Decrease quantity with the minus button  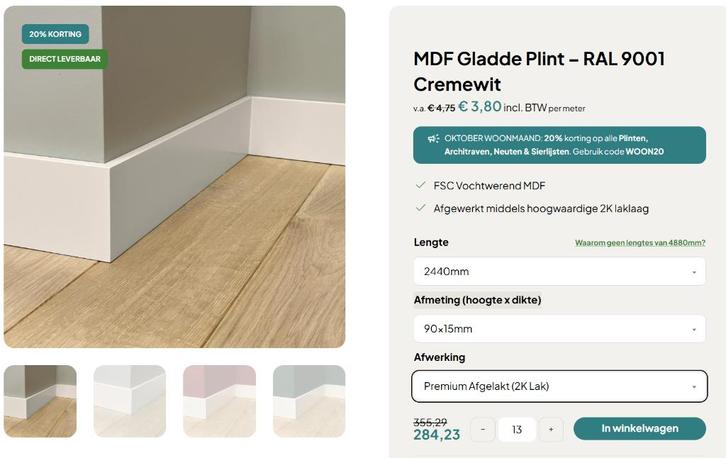pyautogui.click(x=482, y=429)
